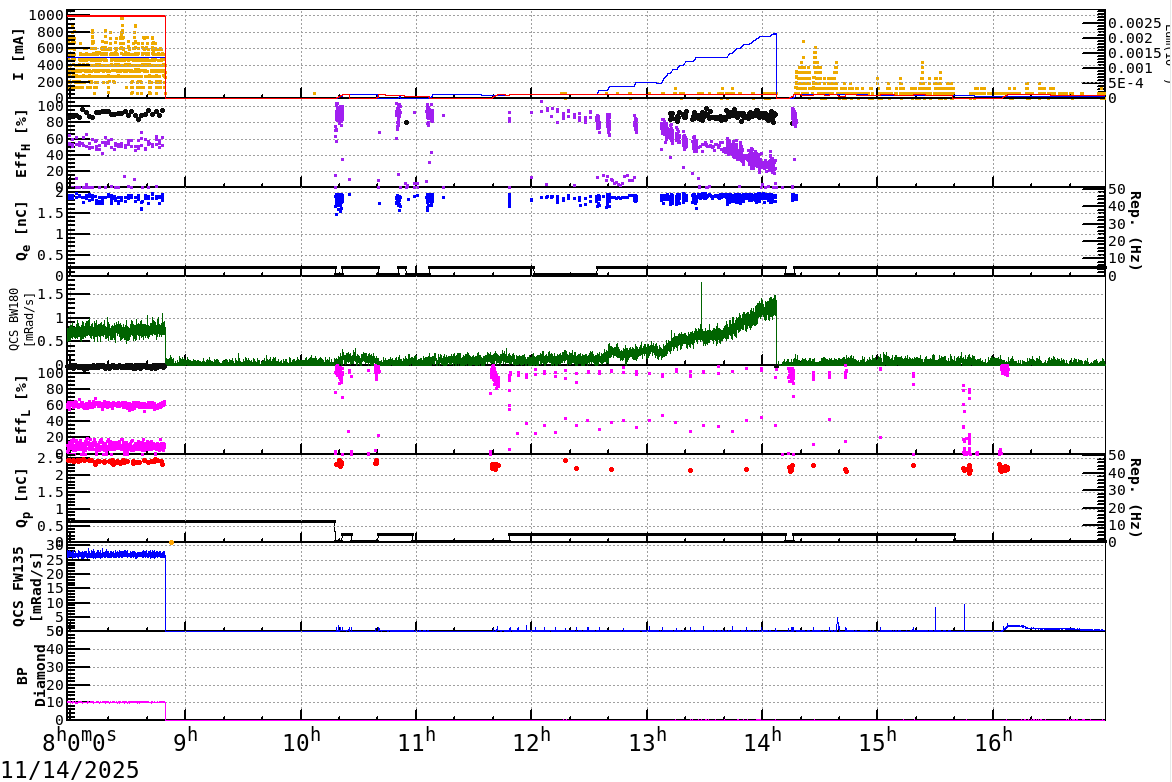This screenshot has height=782, width=1172.
Task: Select the "16h" time tick label
Action: pyautogui.click(x=993, y=739)
